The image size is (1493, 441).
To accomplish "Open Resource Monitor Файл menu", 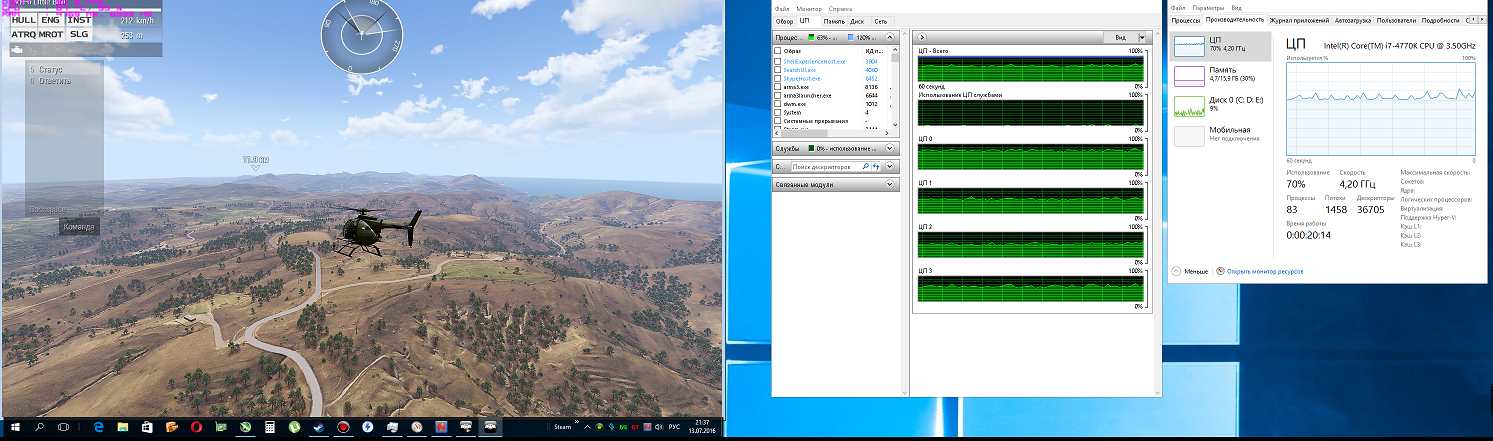I will (x=781, y=9).
